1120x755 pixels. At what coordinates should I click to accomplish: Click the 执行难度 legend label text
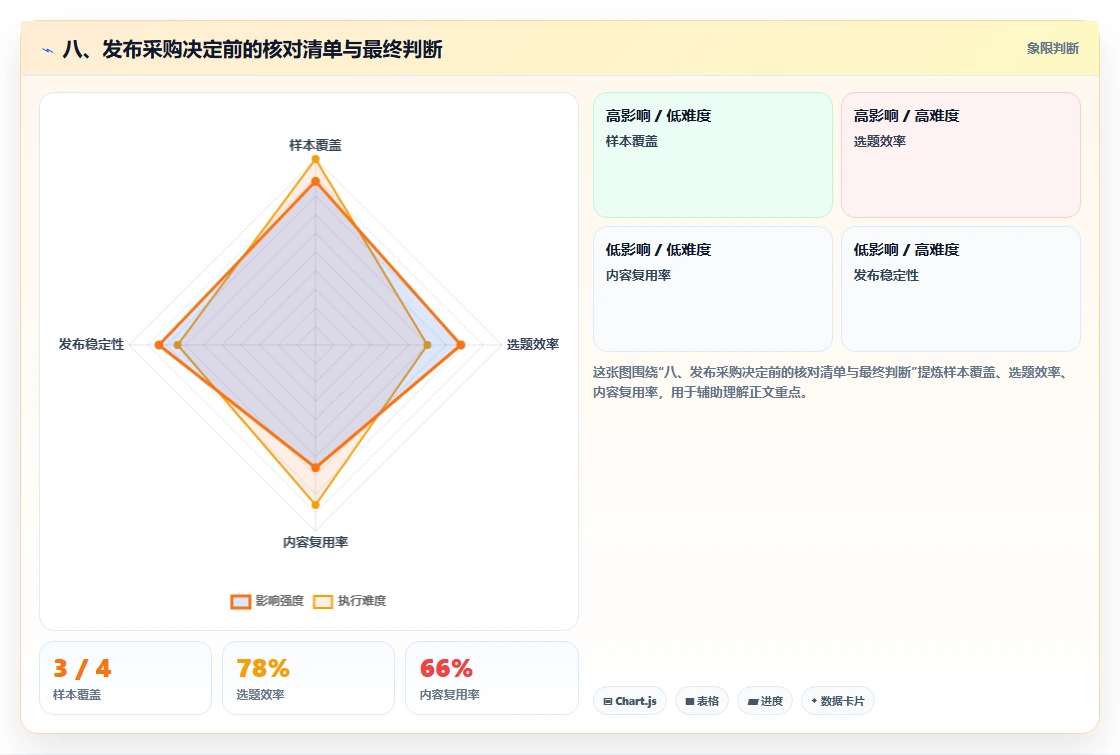coord(362,601)
